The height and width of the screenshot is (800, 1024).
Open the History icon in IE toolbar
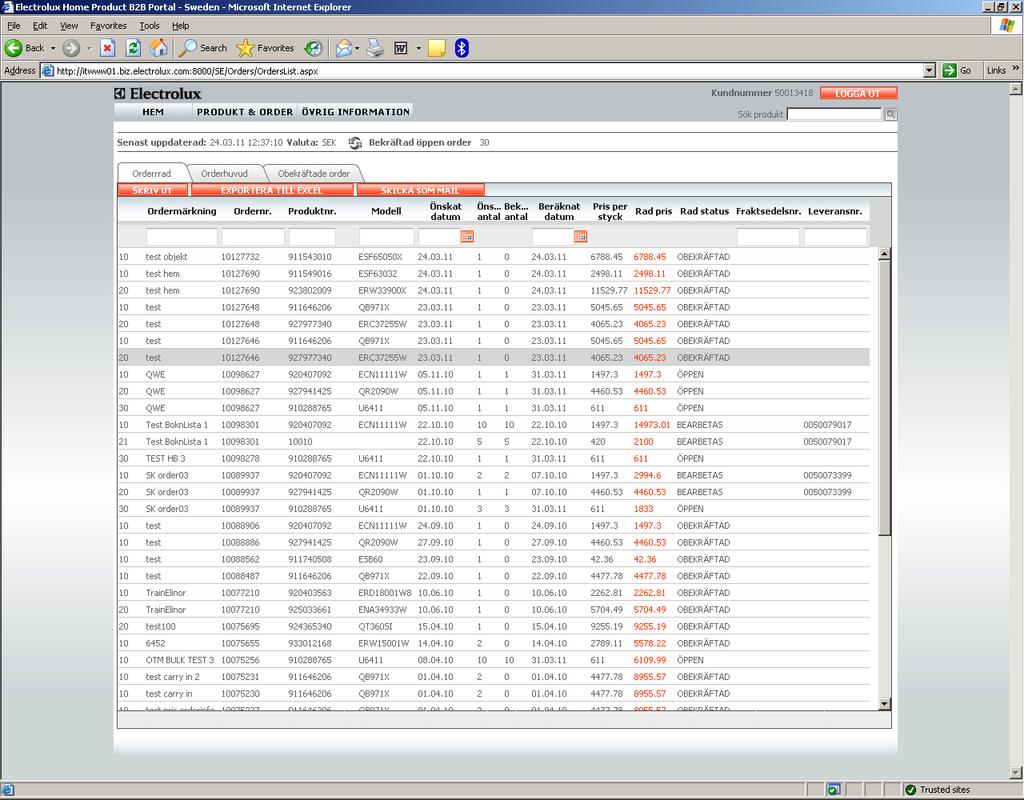tap(313, 48)
